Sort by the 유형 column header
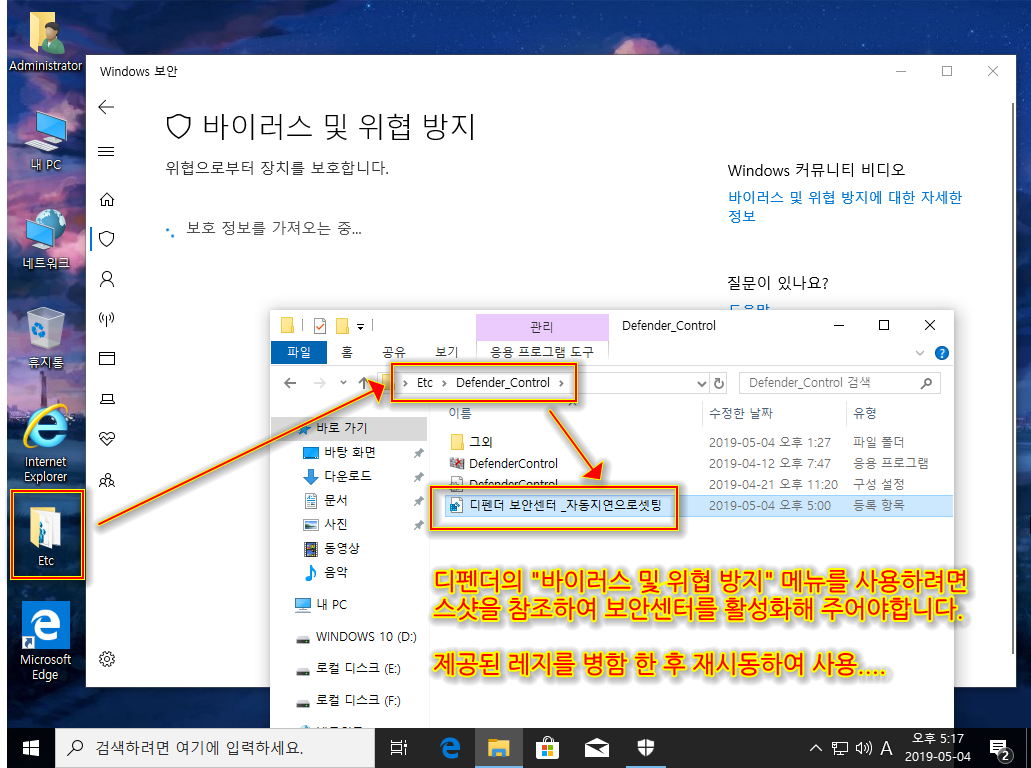Screen dimensions: 1031x768 point(865,414)
